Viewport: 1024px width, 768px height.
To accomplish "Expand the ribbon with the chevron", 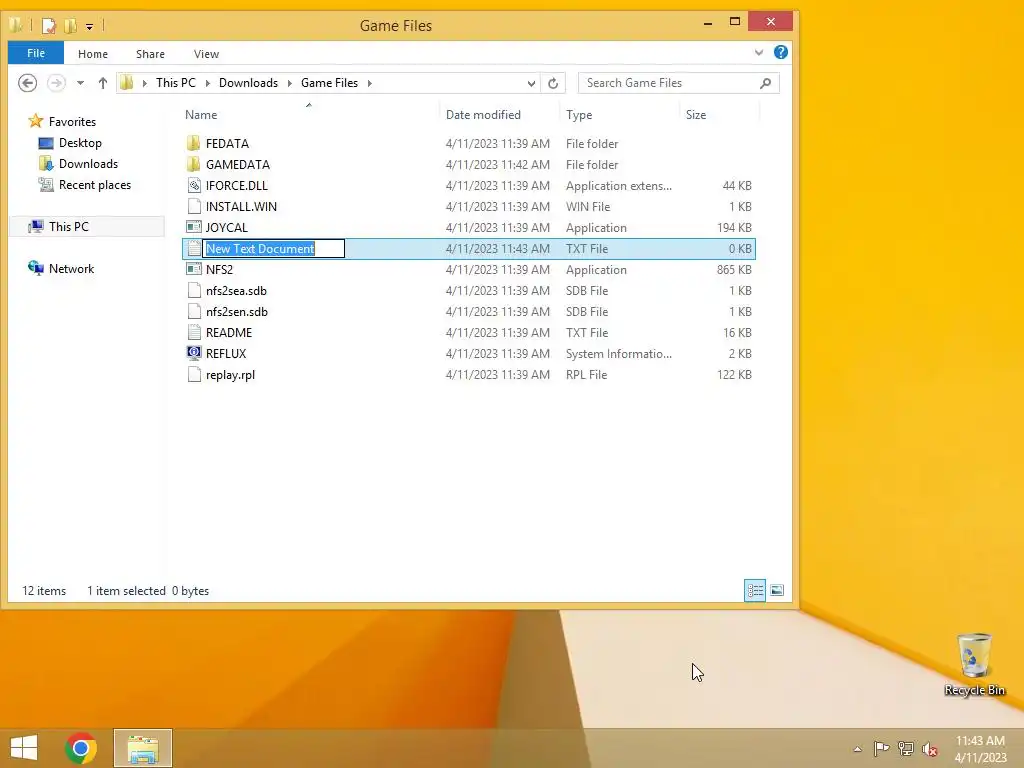I will pyautogui.click(x=759, y=53).
